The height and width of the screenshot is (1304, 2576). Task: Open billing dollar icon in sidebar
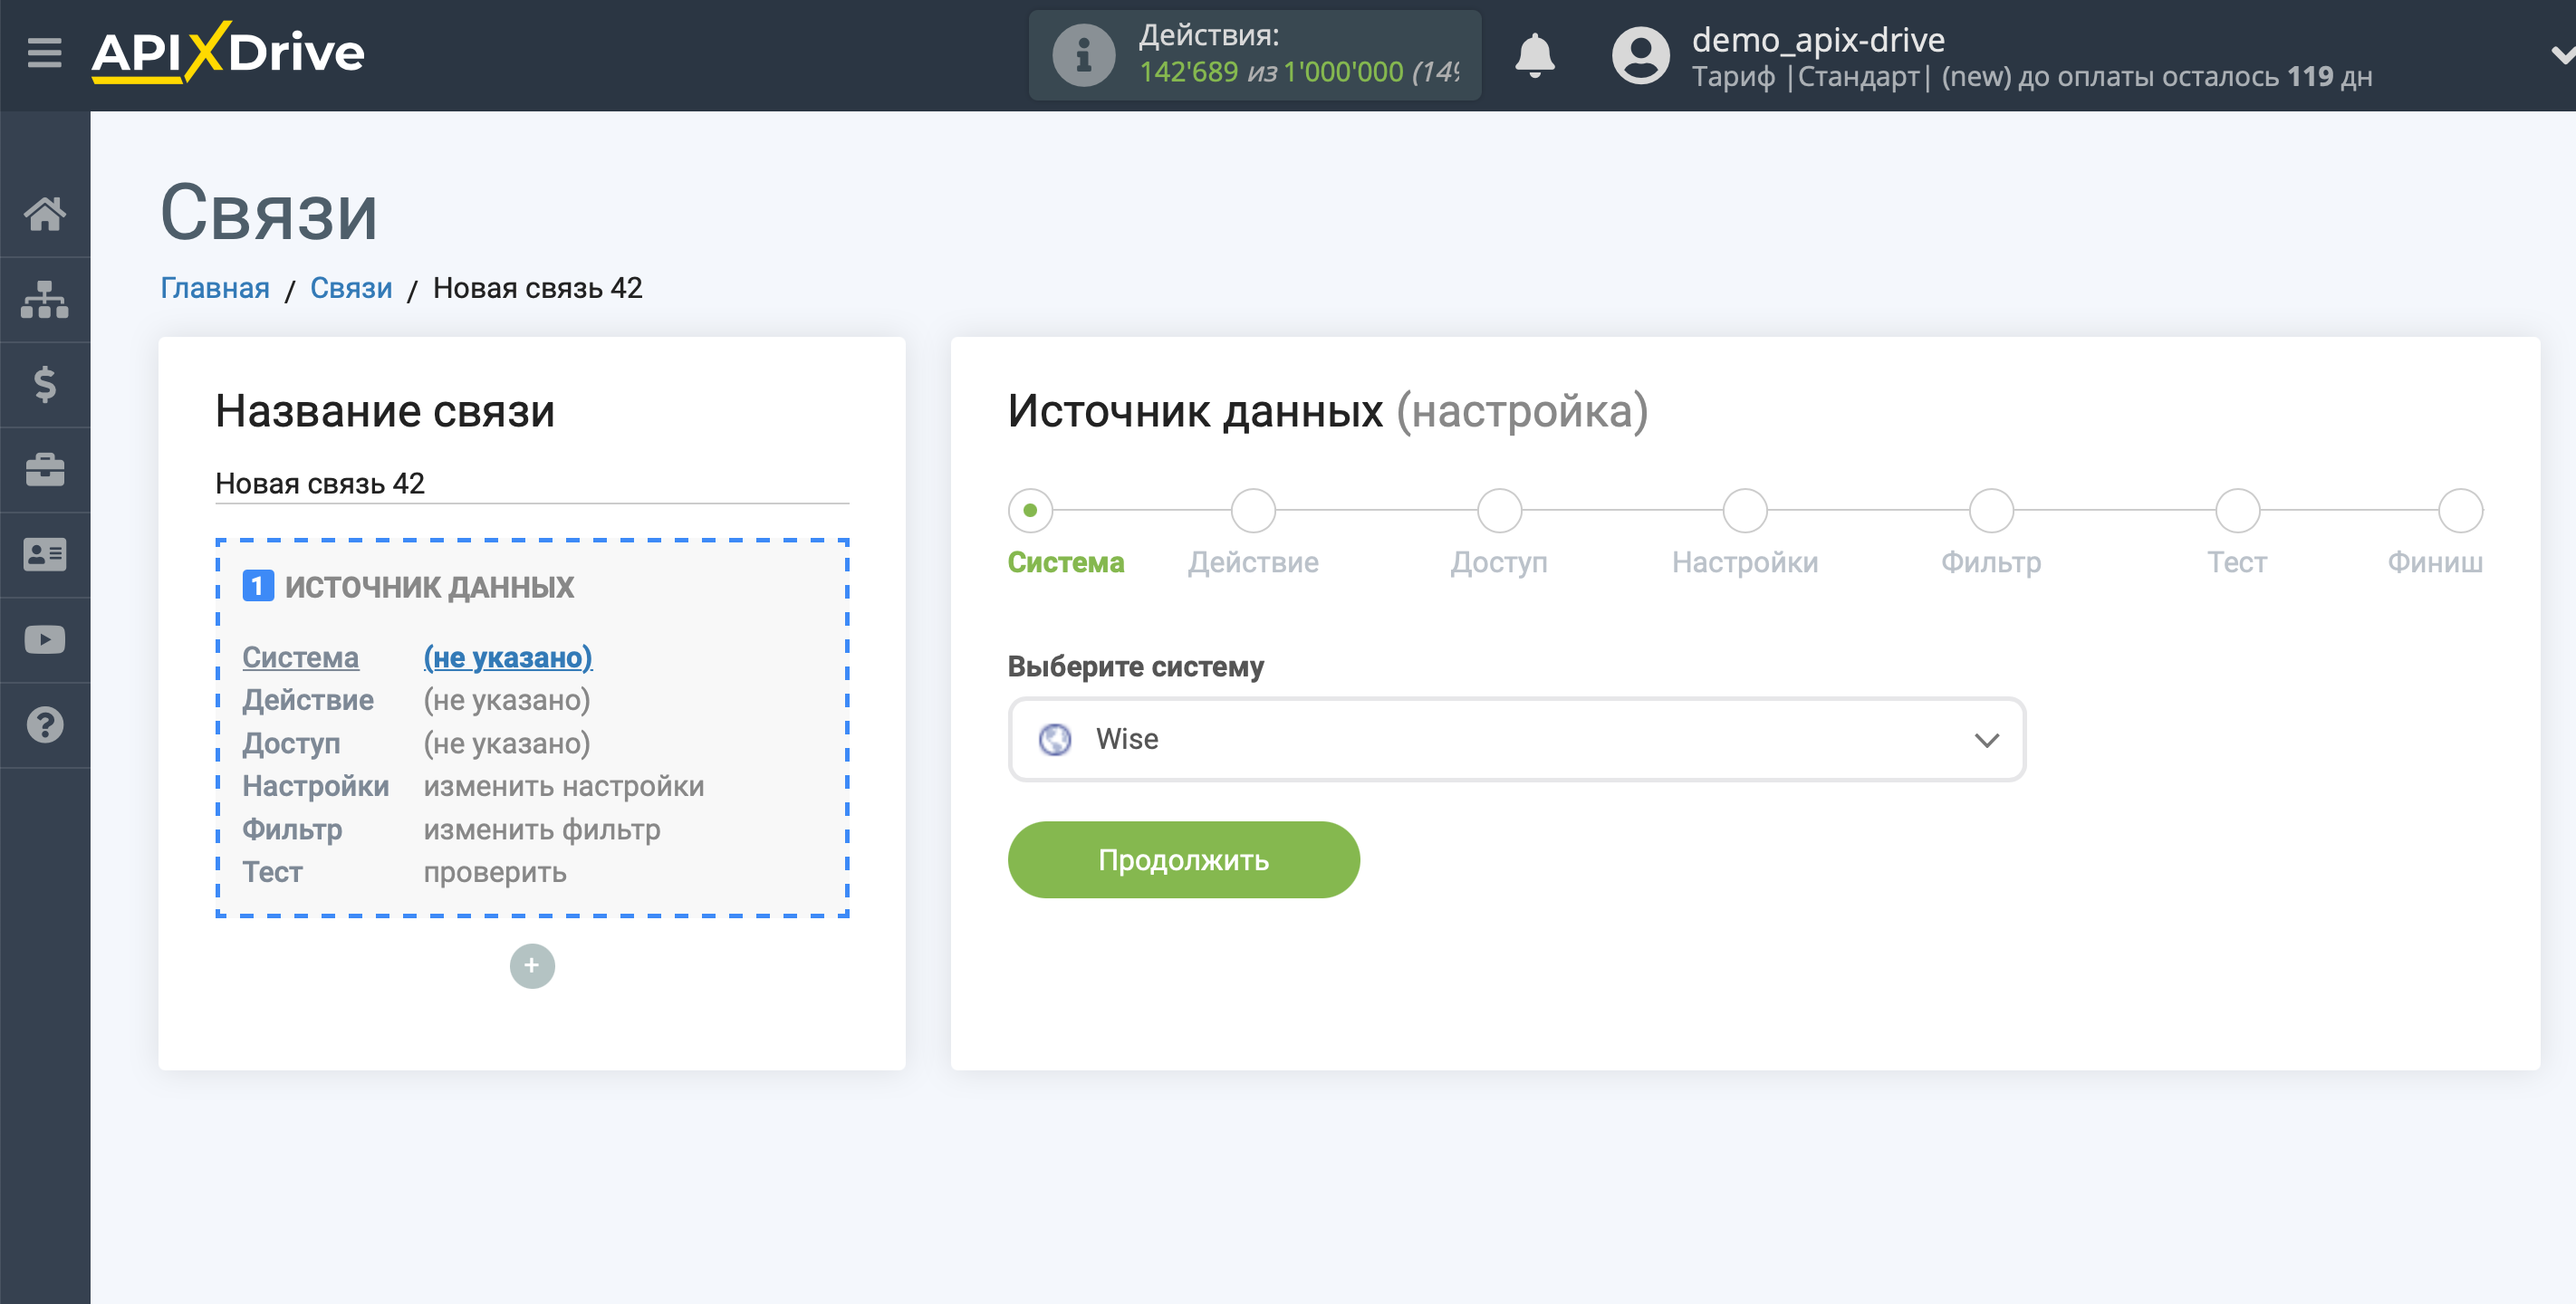tap(45, 384)
